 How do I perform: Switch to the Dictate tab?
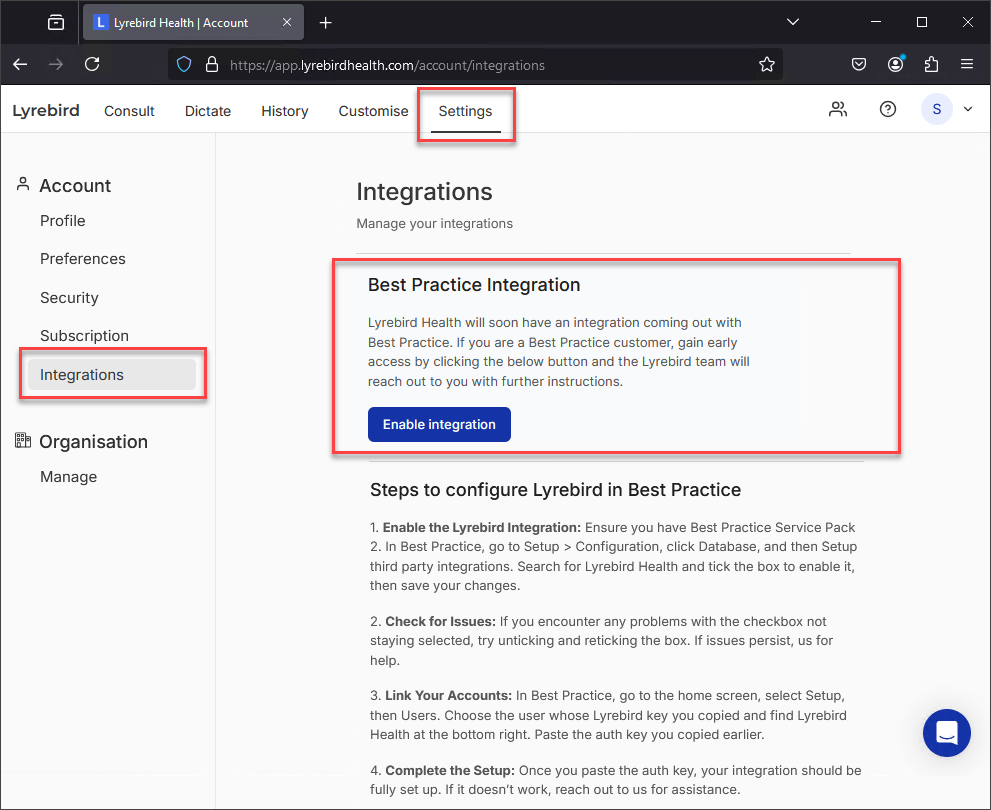[x=208, y=111]
